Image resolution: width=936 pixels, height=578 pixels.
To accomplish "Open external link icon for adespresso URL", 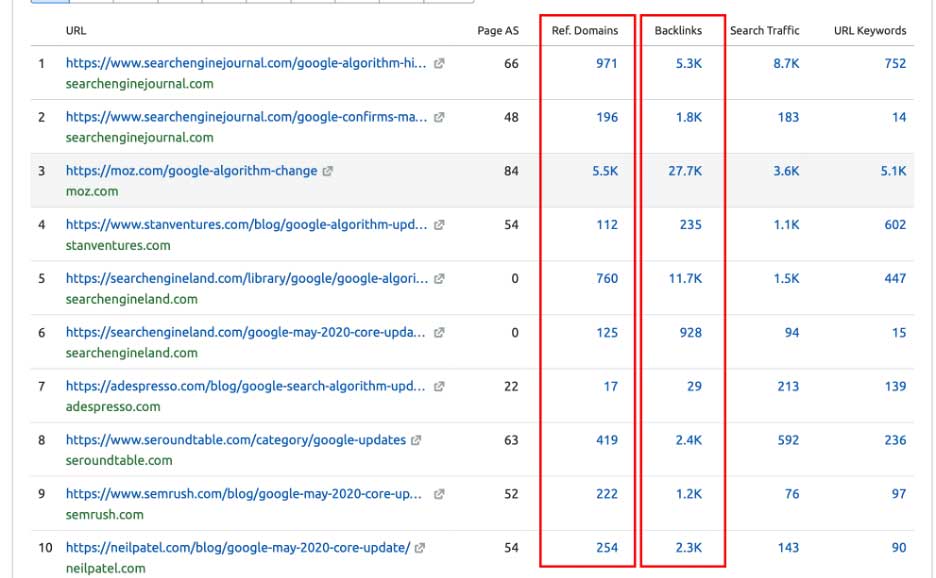I will pos(439,386).
